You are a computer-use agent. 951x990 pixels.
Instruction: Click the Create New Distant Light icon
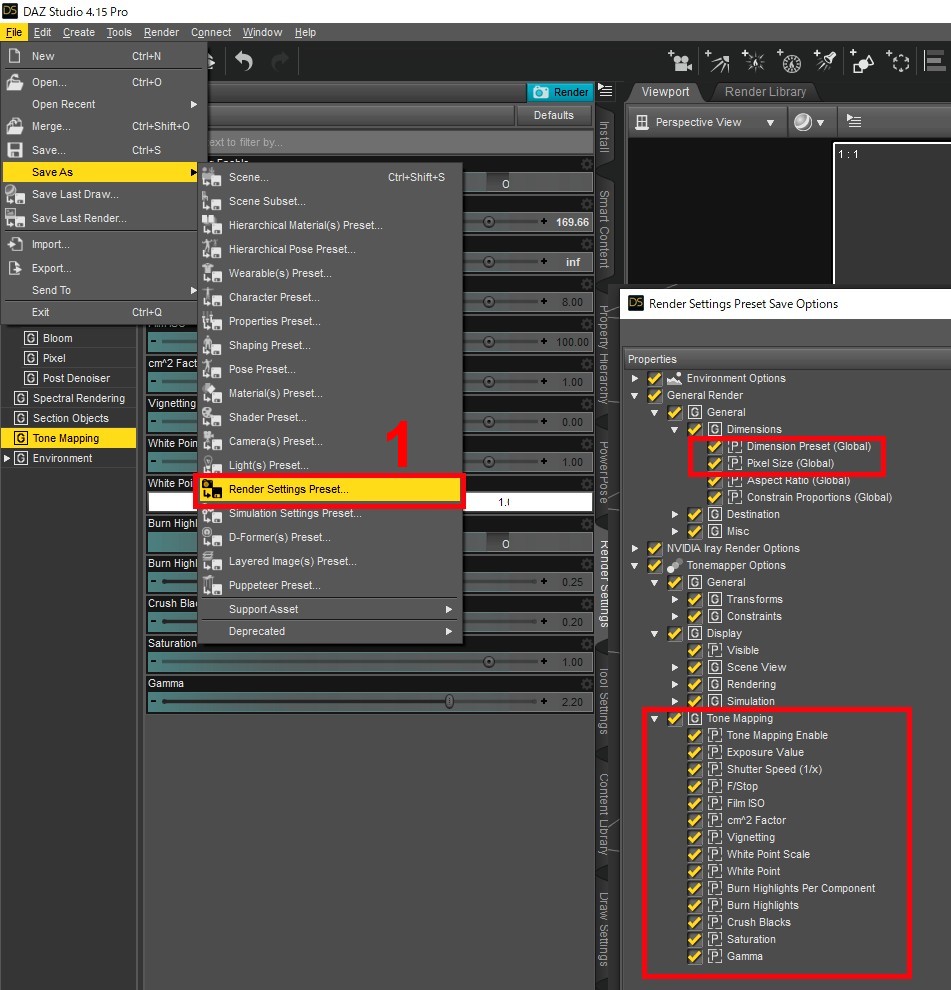tap(717, 61)
